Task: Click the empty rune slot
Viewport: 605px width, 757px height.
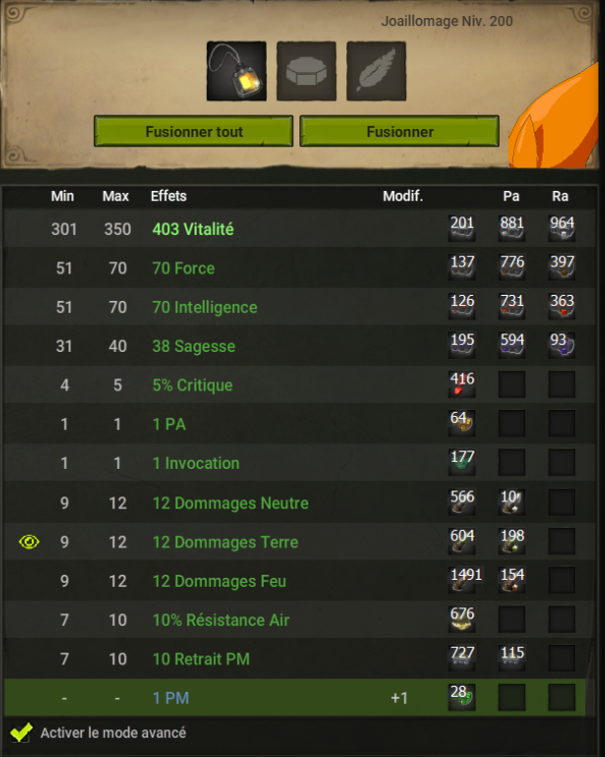Action: [x=306, y=71]
